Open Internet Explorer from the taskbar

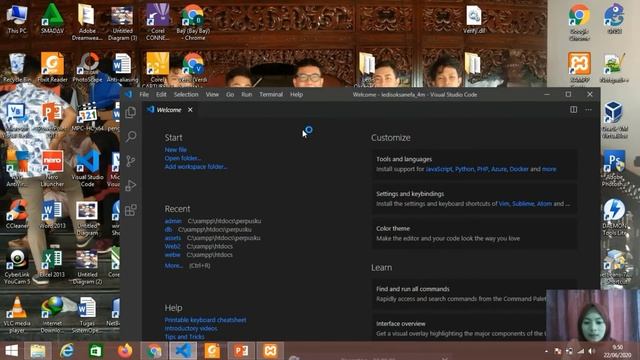point(67,351)
